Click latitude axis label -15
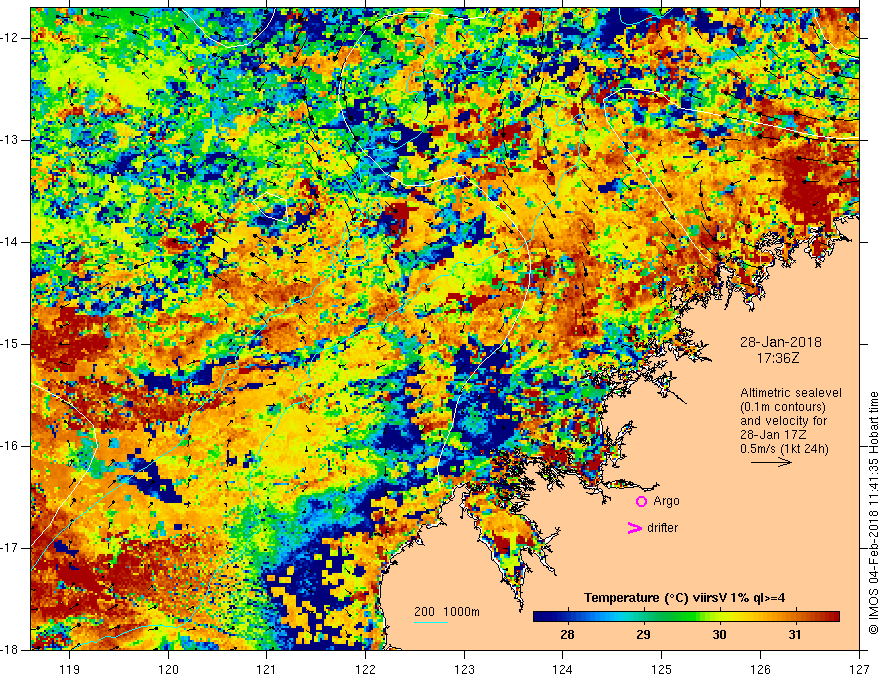This screenshot has width=880, height=680. point(10,344)
